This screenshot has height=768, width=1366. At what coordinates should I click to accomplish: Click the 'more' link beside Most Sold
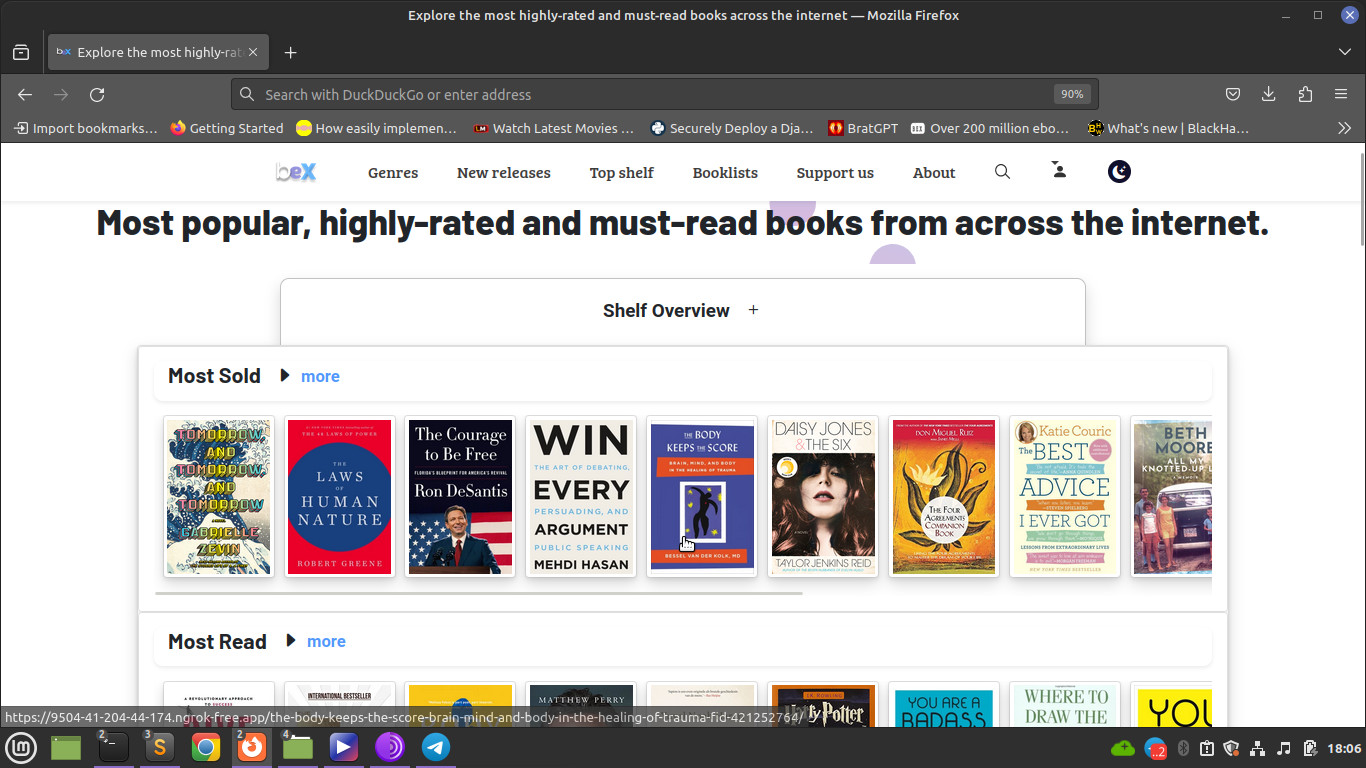[x=320, y=377]
